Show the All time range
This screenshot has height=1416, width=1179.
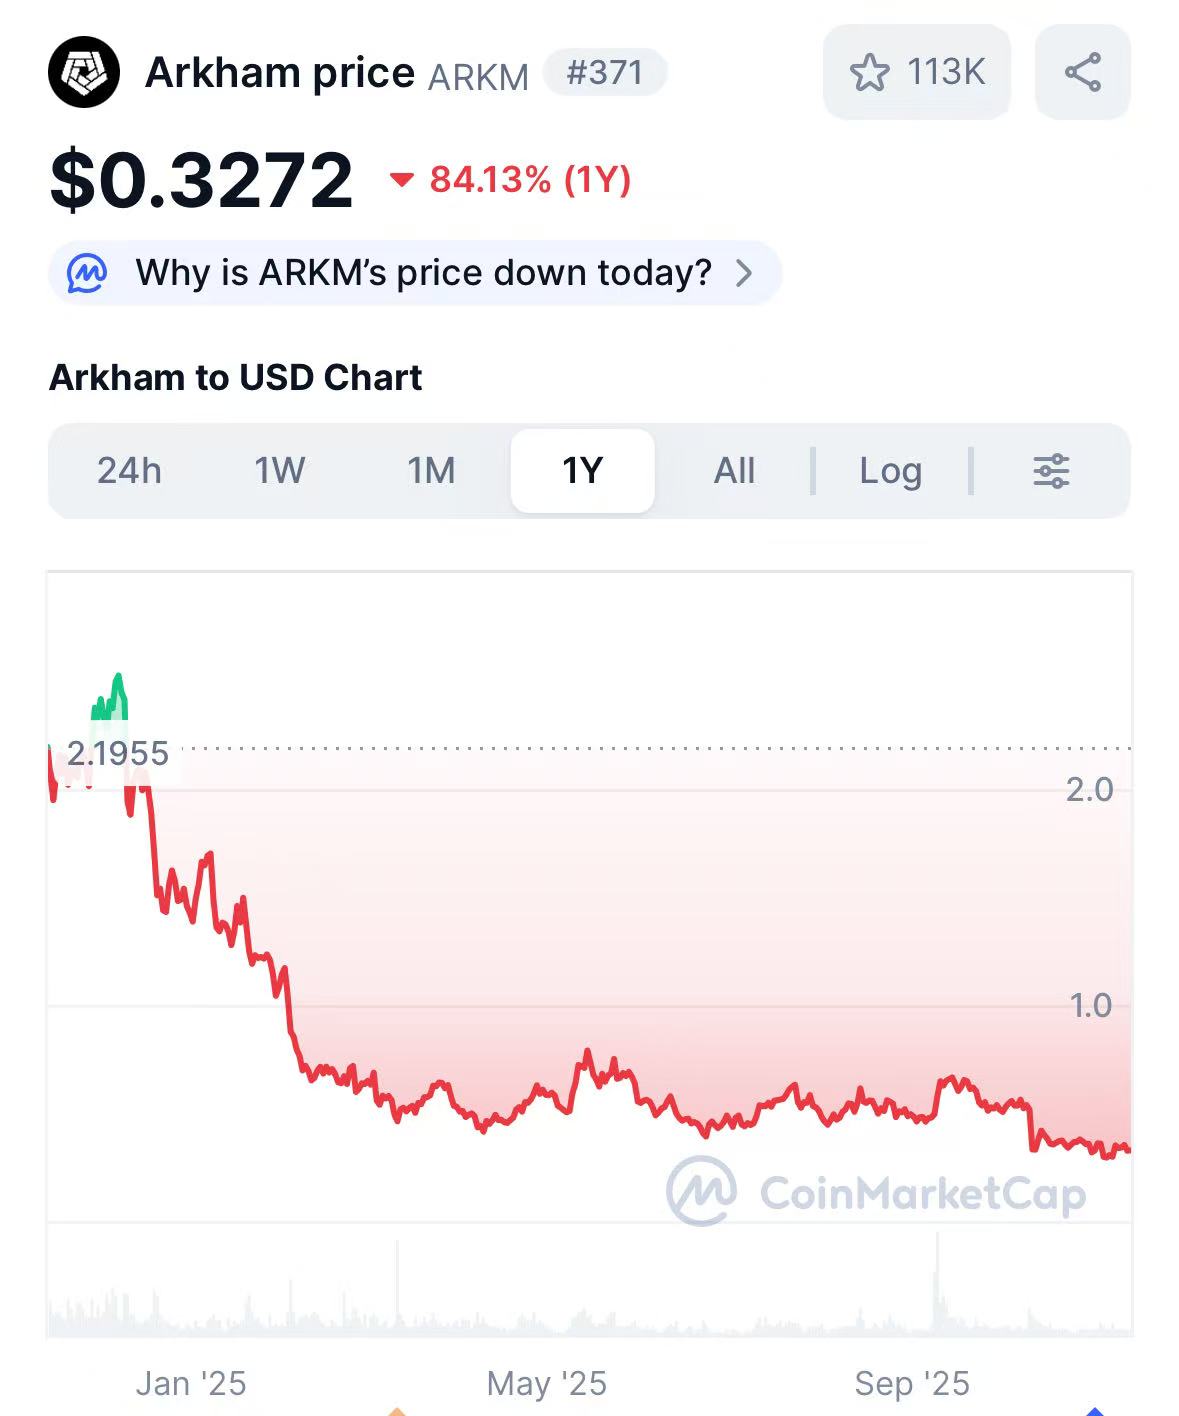coord(734,471)
